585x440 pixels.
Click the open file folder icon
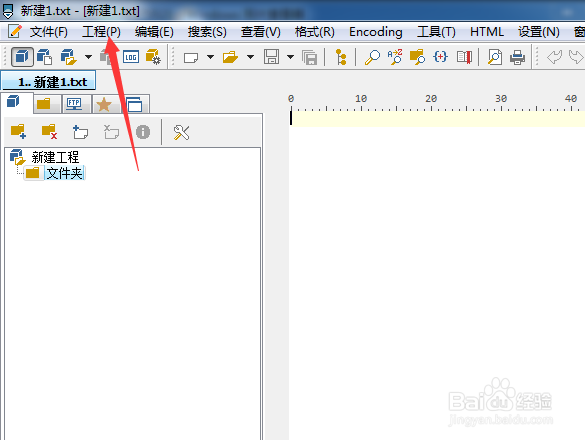tap(230, 57)
